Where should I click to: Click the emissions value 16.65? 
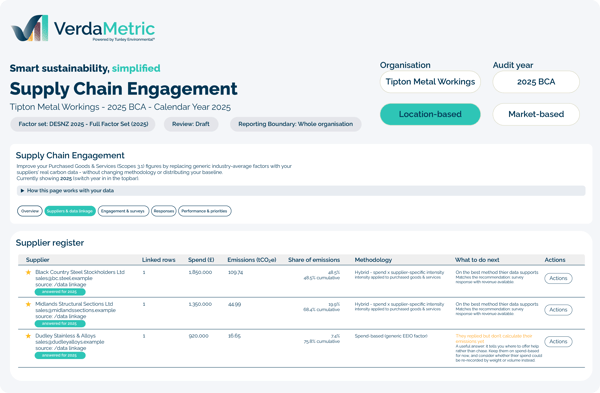coord(234,336)
